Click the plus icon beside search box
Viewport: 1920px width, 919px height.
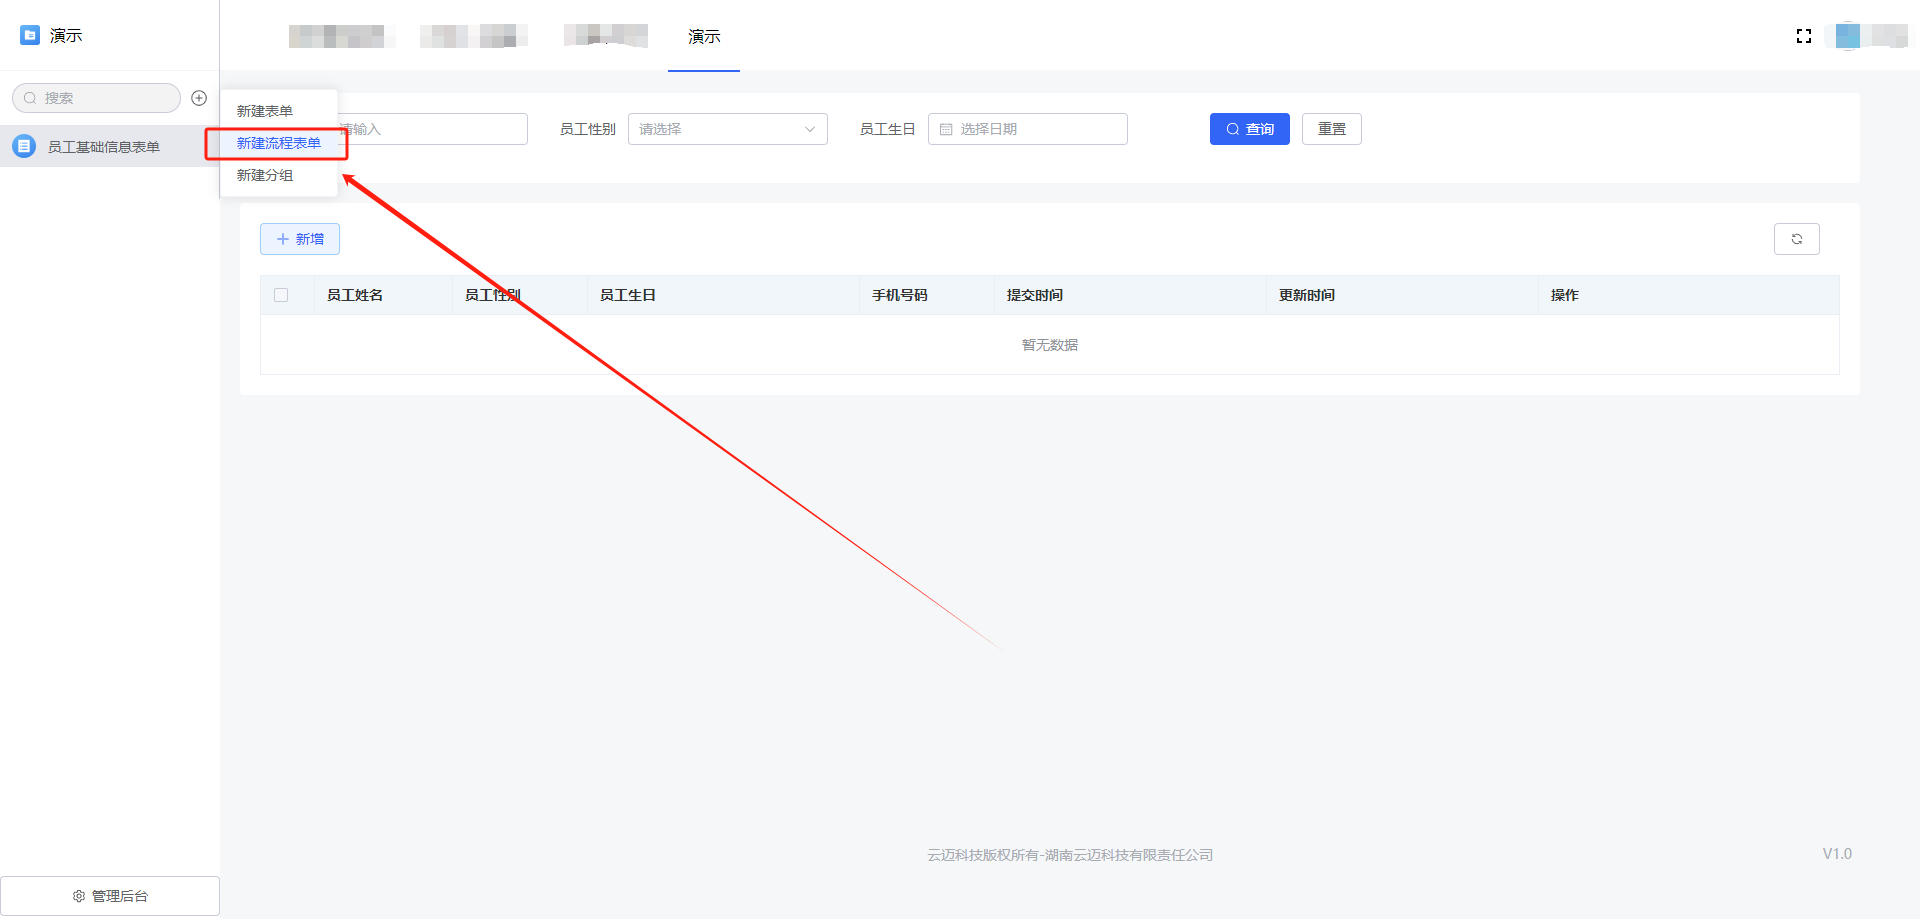(x=199, y=98)
